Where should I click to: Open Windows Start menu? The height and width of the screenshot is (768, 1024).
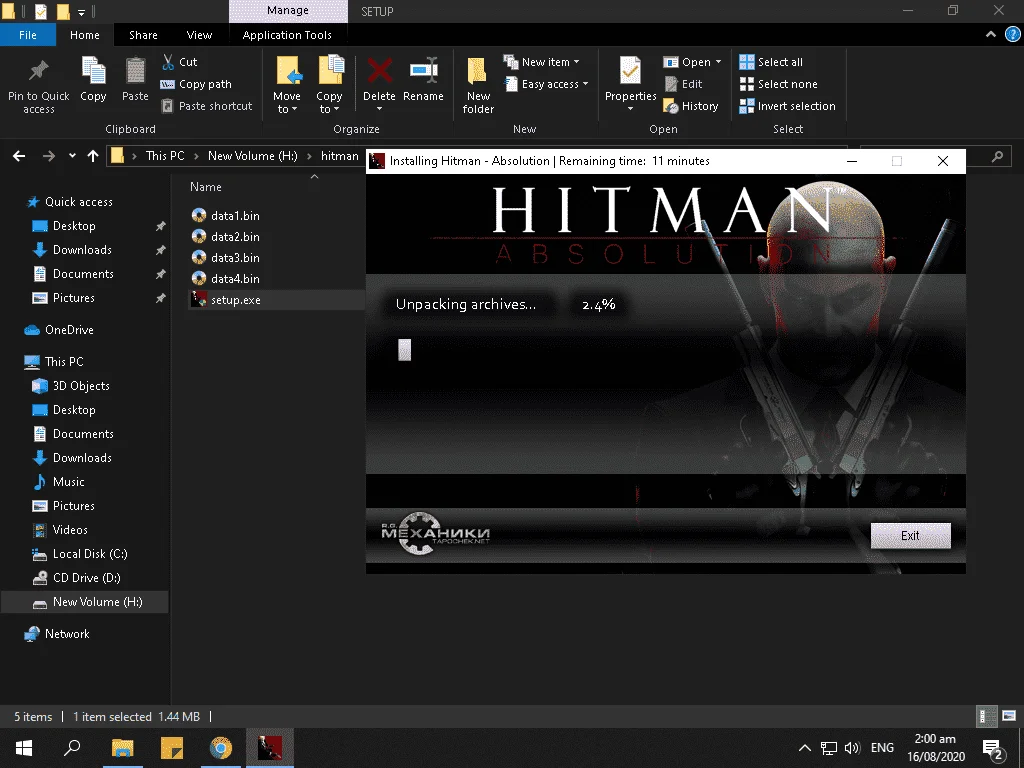point(24,748)
